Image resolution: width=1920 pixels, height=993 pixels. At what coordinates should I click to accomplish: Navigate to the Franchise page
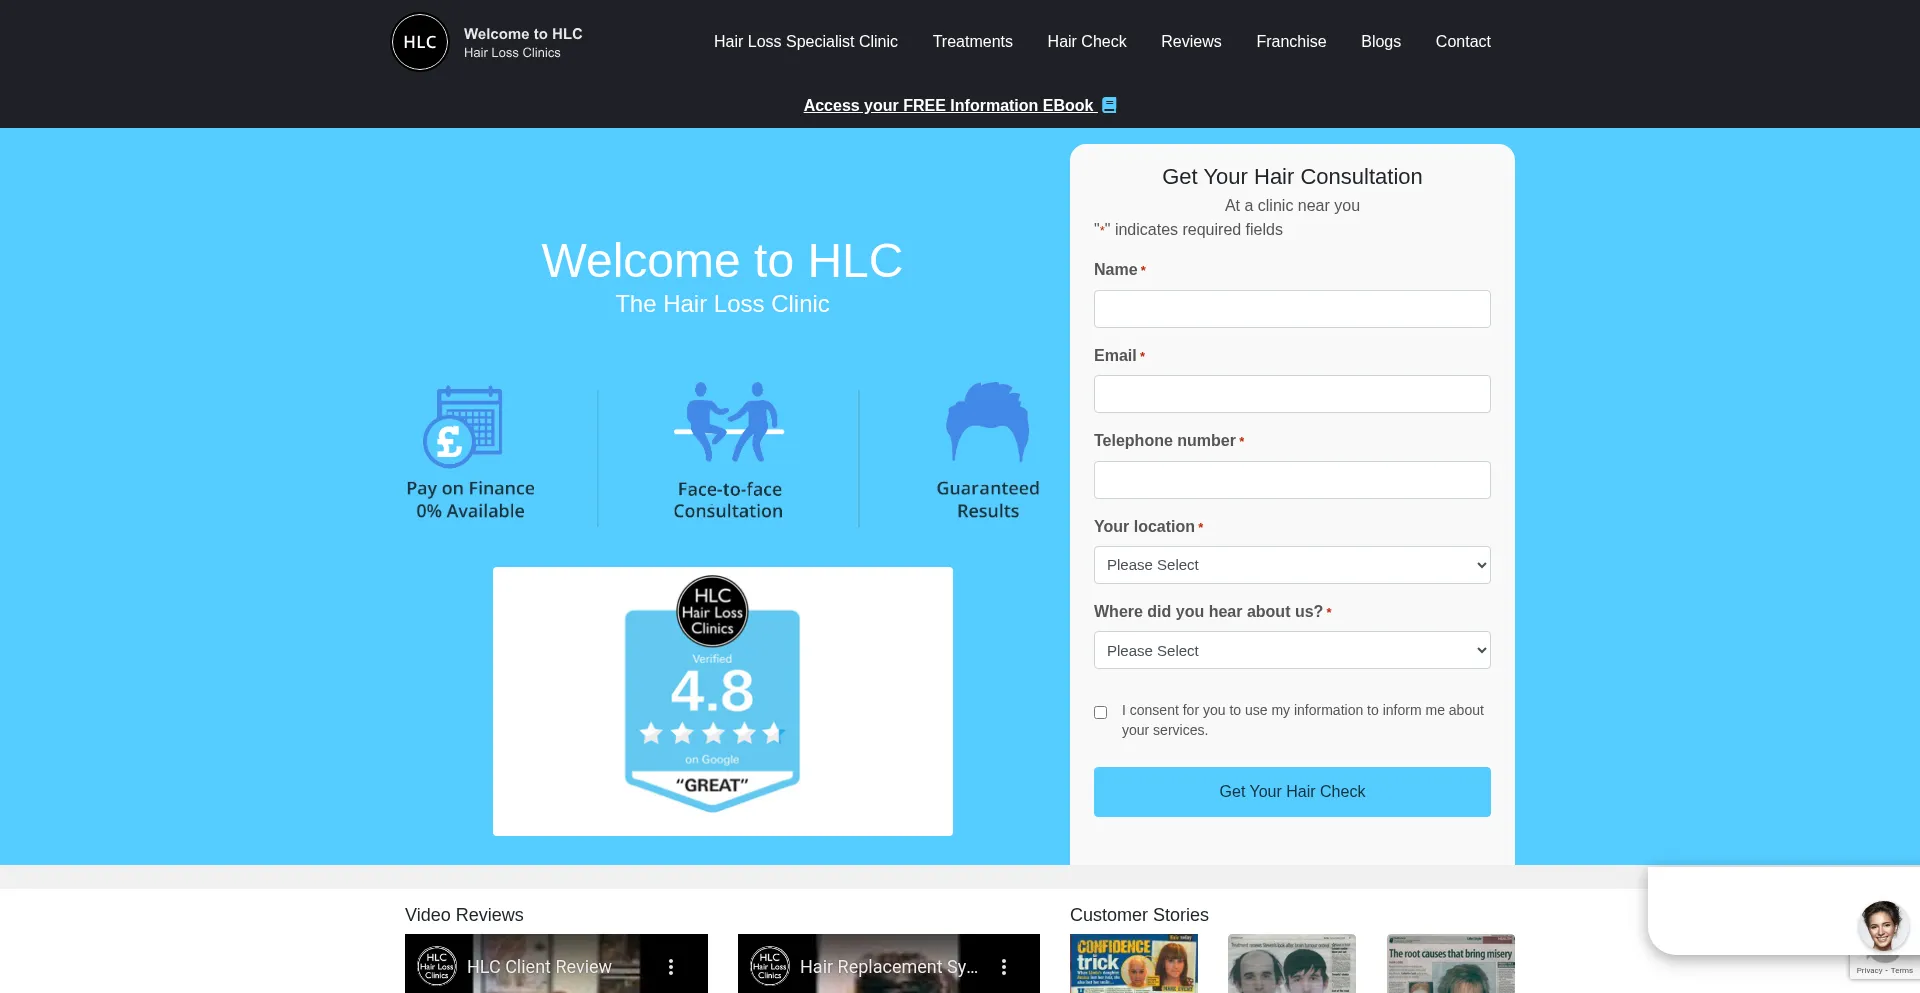[1291, 42]
